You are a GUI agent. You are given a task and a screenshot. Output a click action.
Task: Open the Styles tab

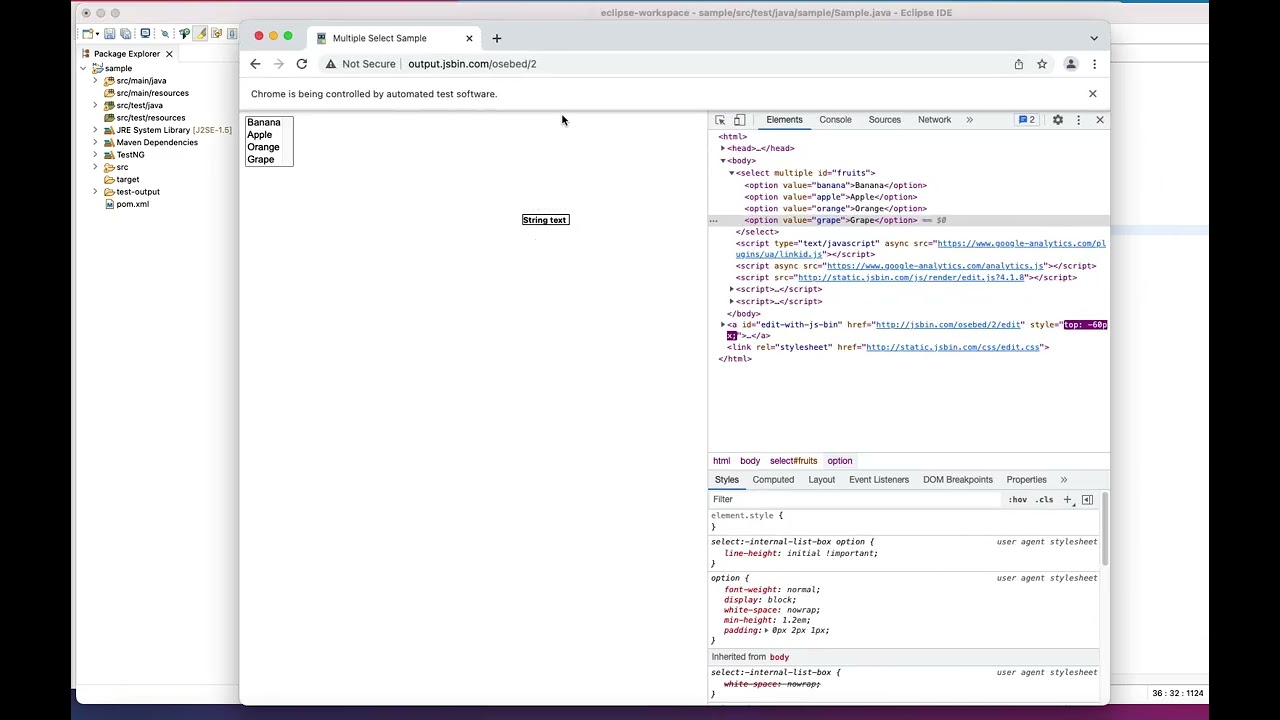(x=727, y=480)
